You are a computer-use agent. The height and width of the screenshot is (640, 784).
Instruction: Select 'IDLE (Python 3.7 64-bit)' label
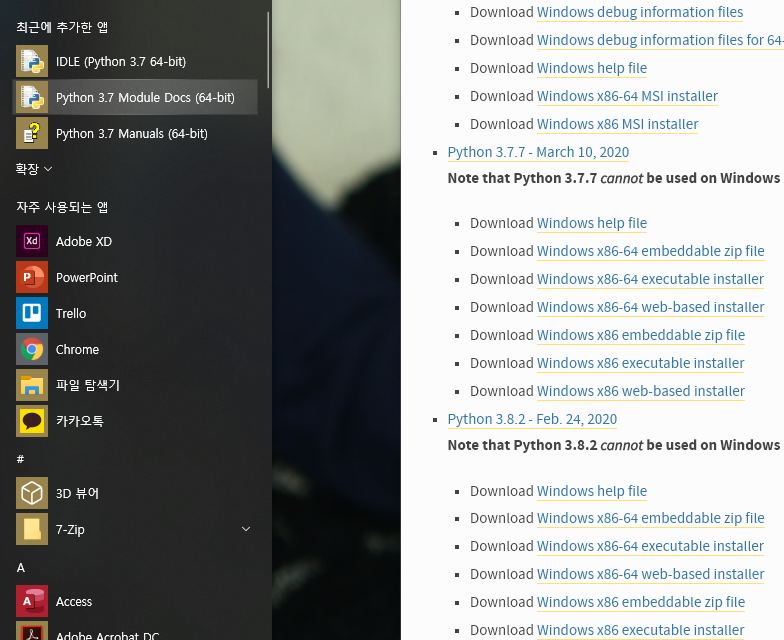121,62
